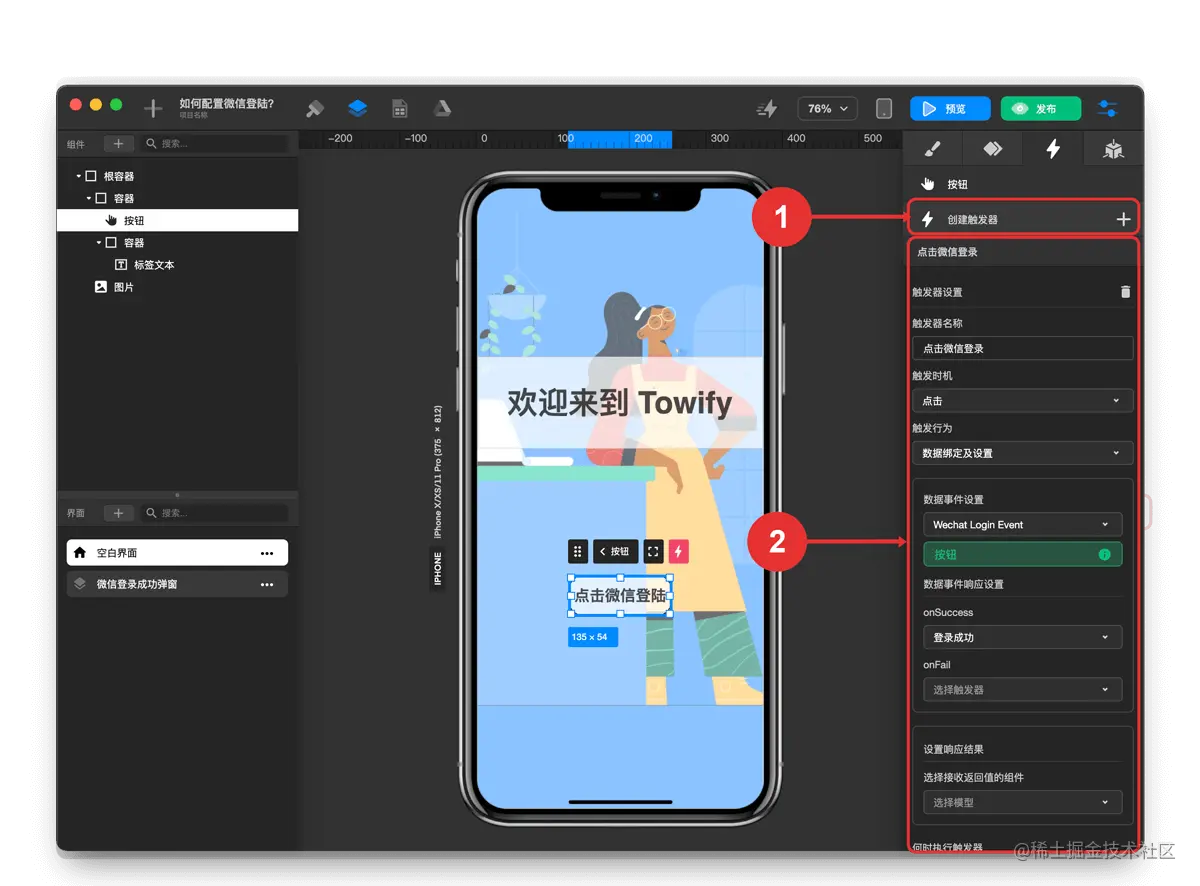
Task: Collapse the second 容器 tree node
Action: tap(98, 242)
